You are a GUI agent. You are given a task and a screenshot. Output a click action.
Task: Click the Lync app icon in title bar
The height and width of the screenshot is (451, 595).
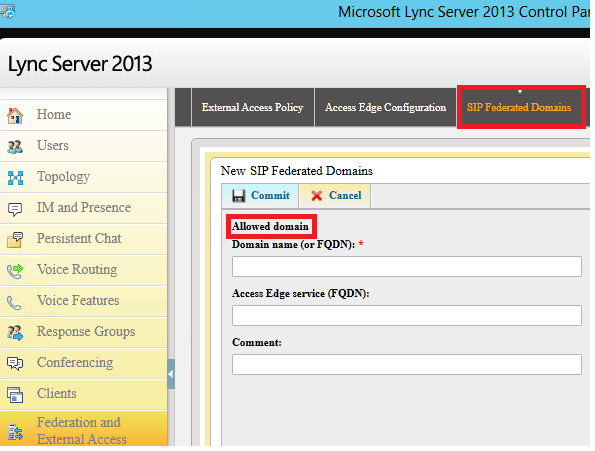(7, 11)
